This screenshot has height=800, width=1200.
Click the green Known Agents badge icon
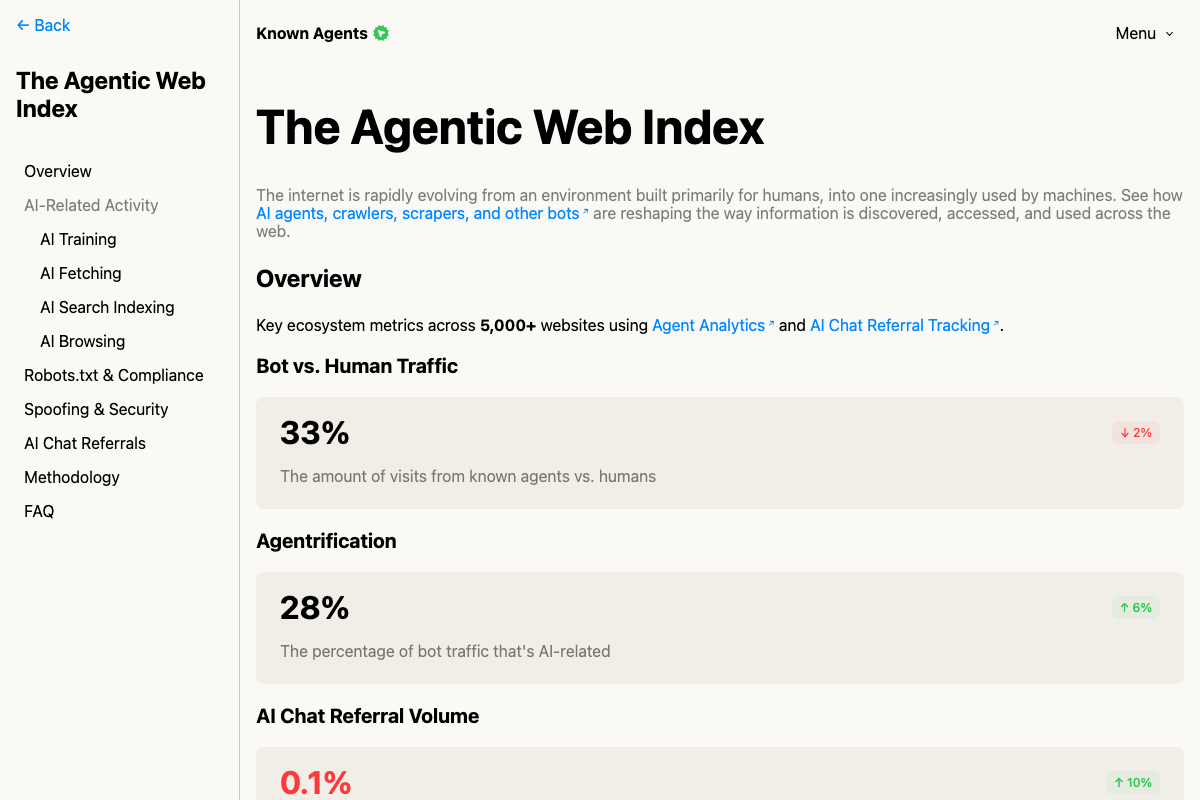[381, 33]
